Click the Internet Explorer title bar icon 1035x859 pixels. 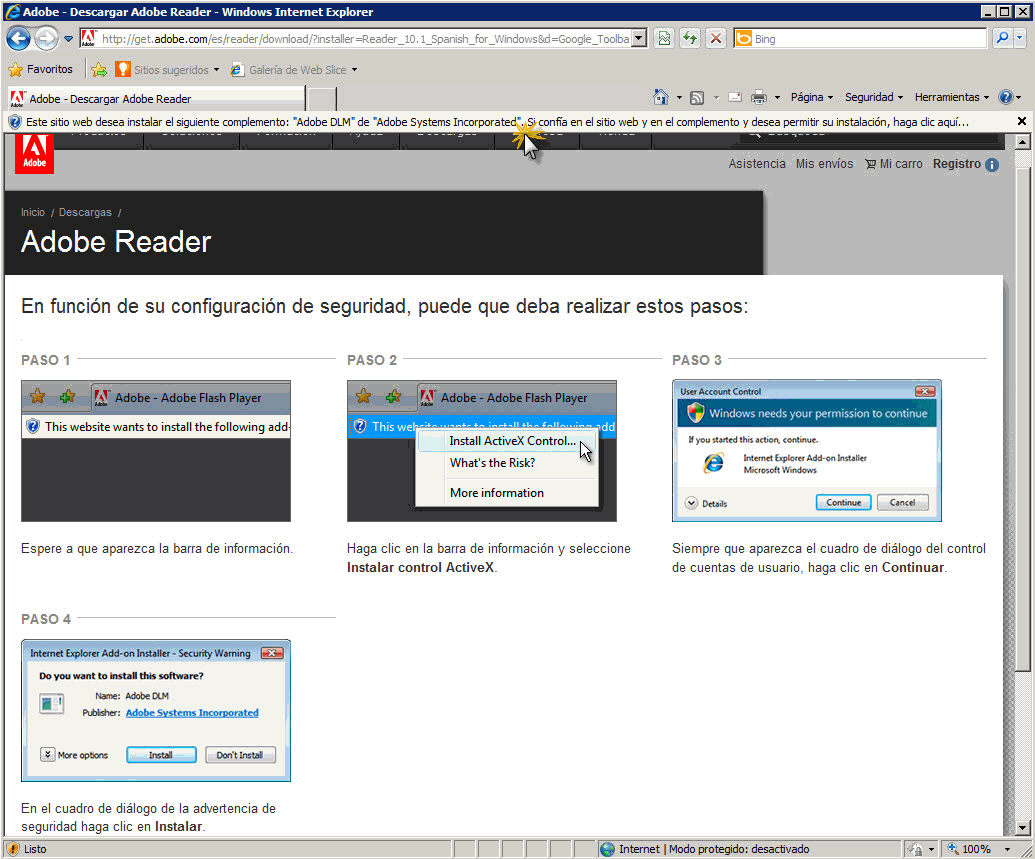pyautogui.click(x=13, y=11)
